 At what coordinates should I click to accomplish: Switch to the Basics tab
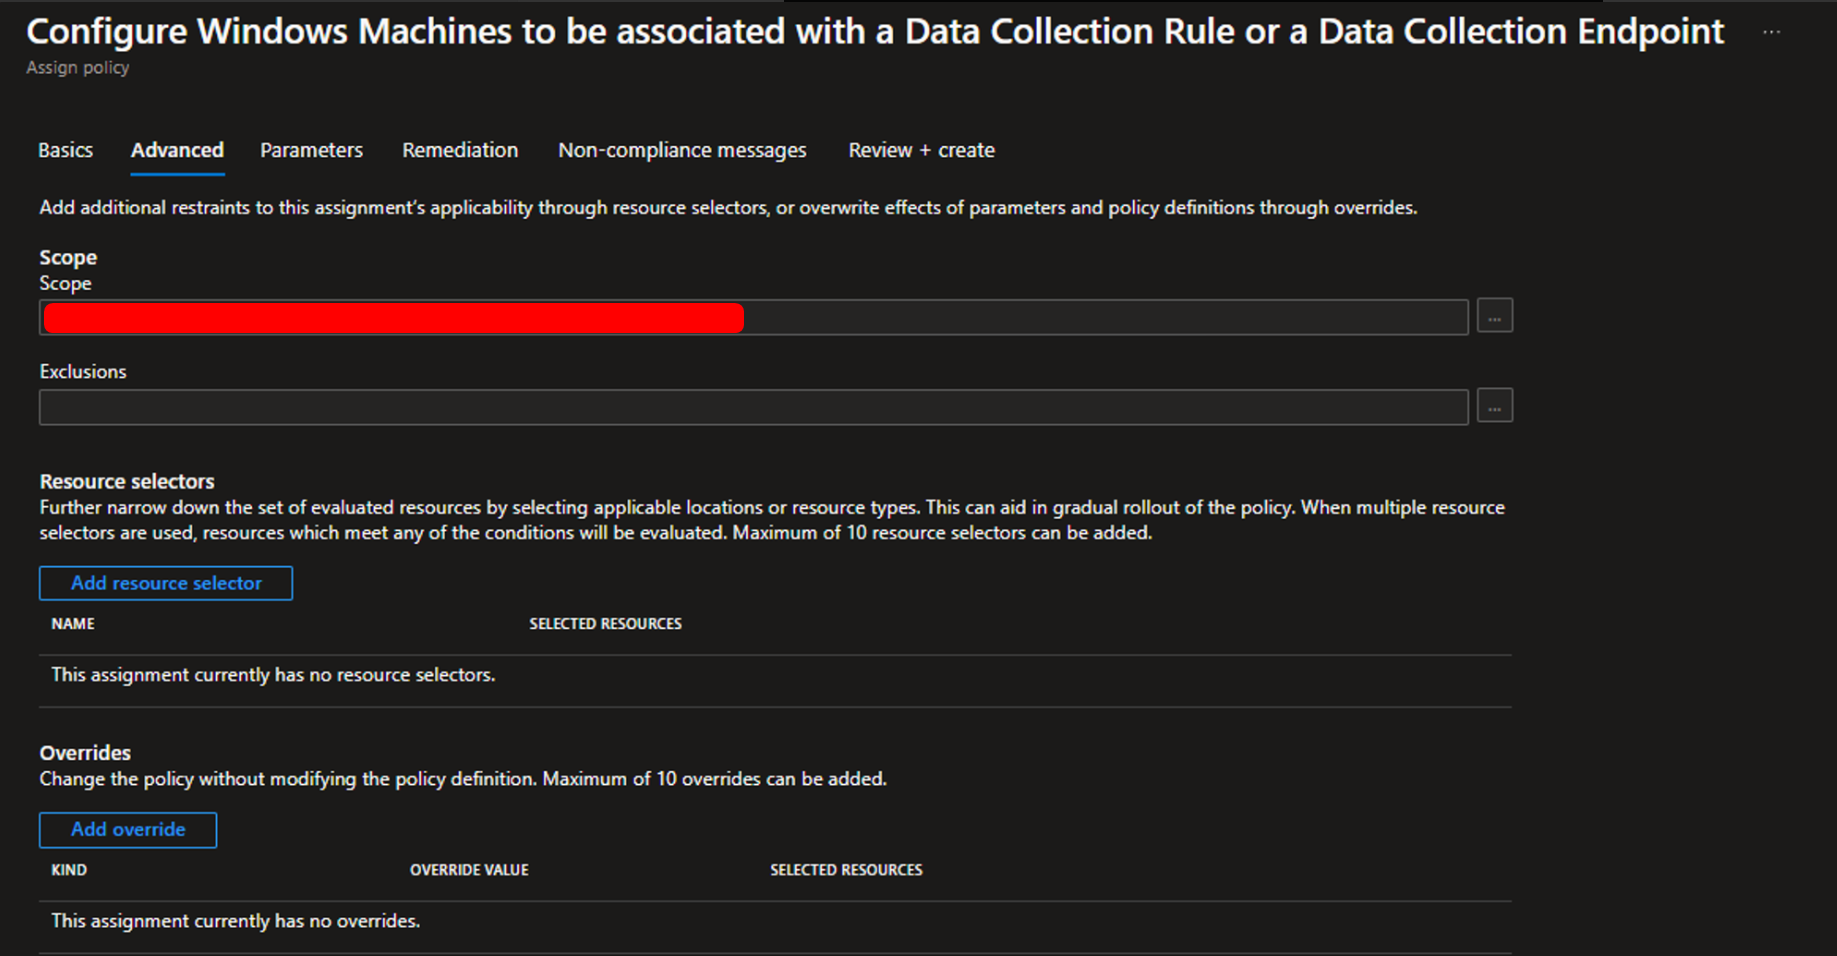tap(65, 150)
